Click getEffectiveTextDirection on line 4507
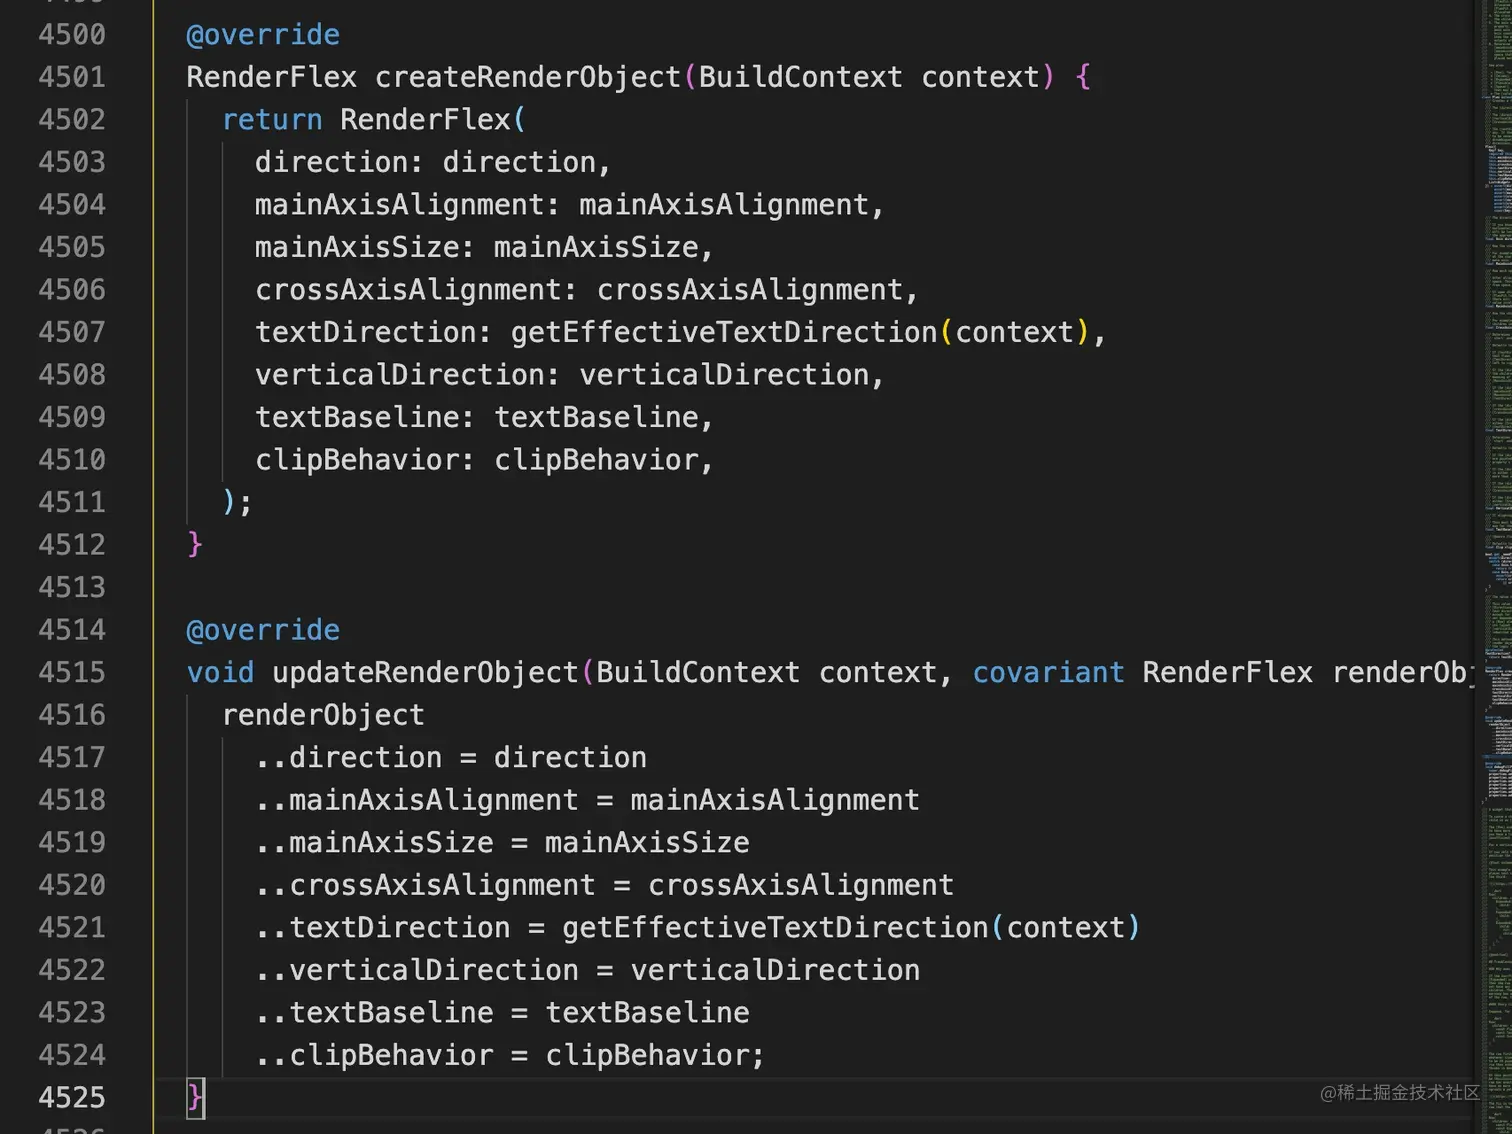1512x1134 pixels. pyautogui.click(x=724, y=332)
